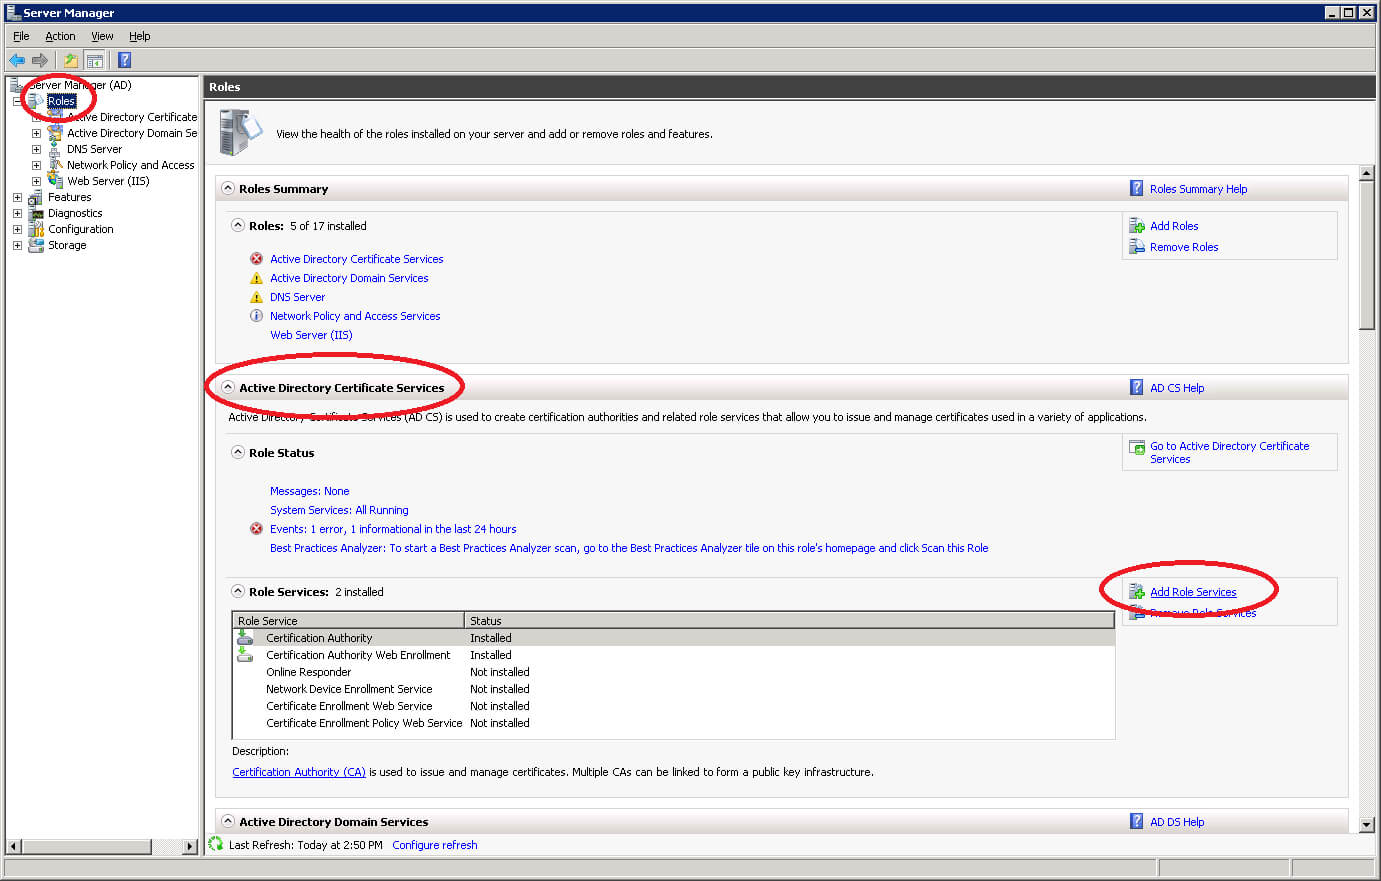Open the Configure refresh link
Screen dimensions: 1381x881
[435, 845]
